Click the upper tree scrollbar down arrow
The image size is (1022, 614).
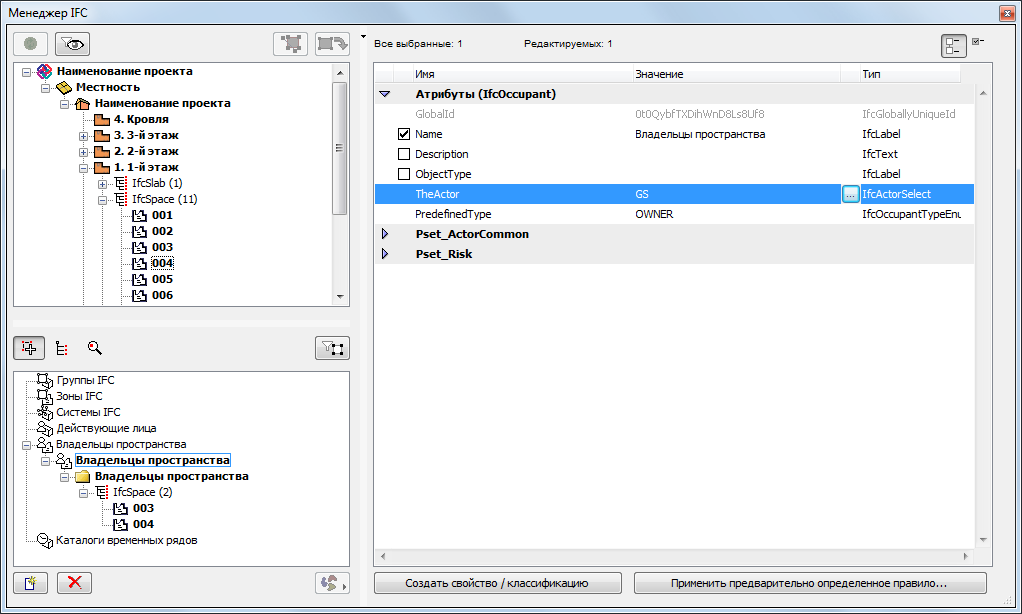[340, 297]
